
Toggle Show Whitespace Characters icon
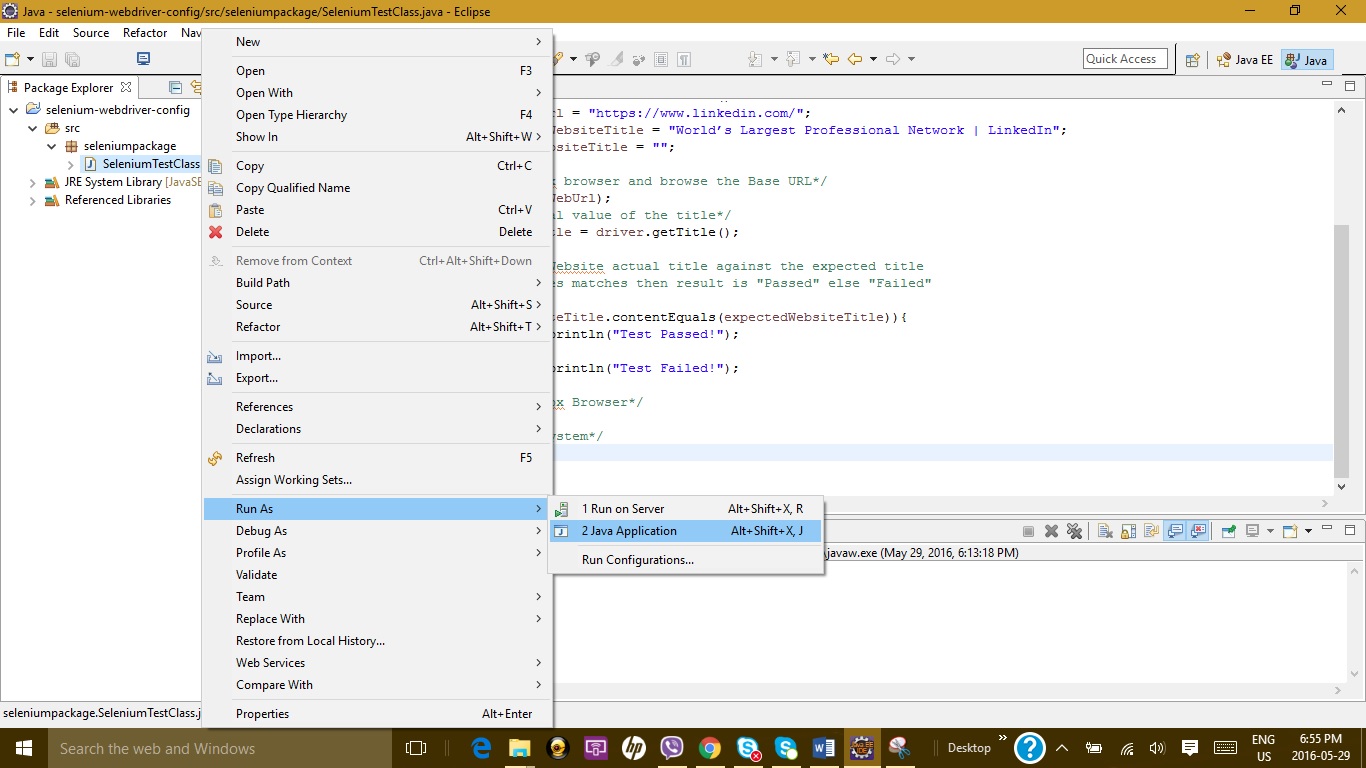[x=684, y=59]
